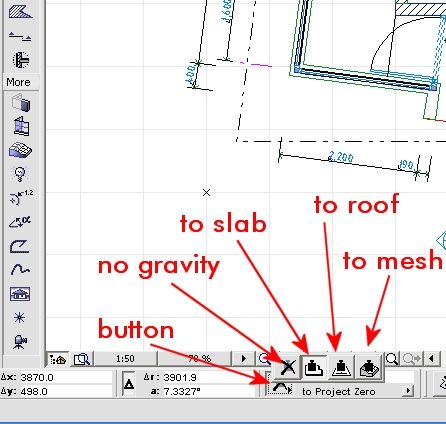Select the Corner Window tool
Screen dimensions: 446x424
point(21,126)
